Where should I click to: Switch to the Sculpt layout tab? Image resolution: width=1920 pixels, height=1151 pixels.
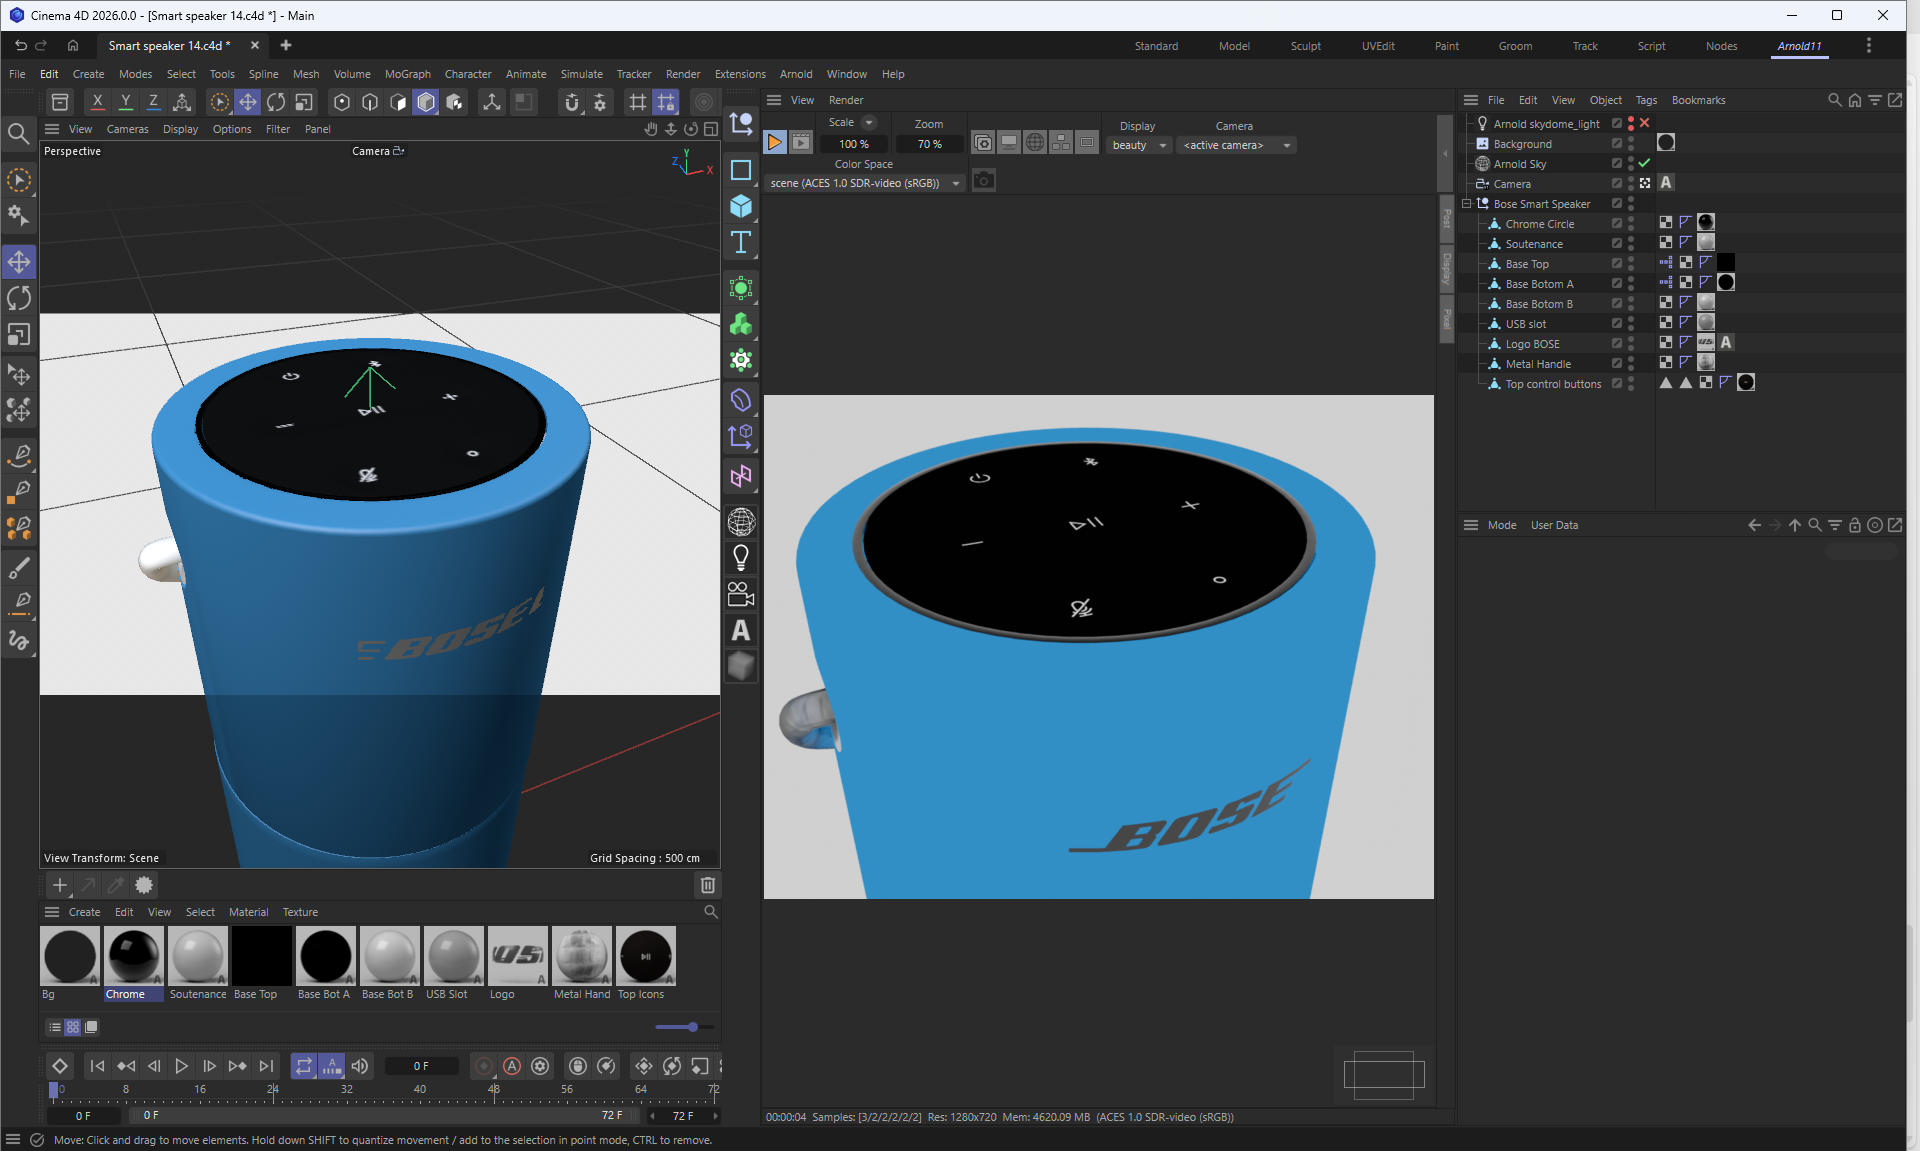tap(1305, 46)
